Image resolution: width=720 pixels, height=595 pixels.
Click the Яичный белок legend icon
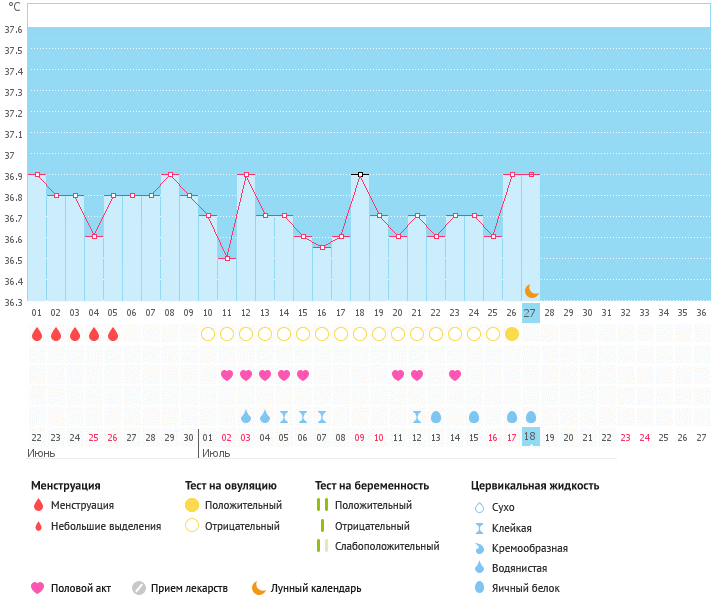coord(479,588)
